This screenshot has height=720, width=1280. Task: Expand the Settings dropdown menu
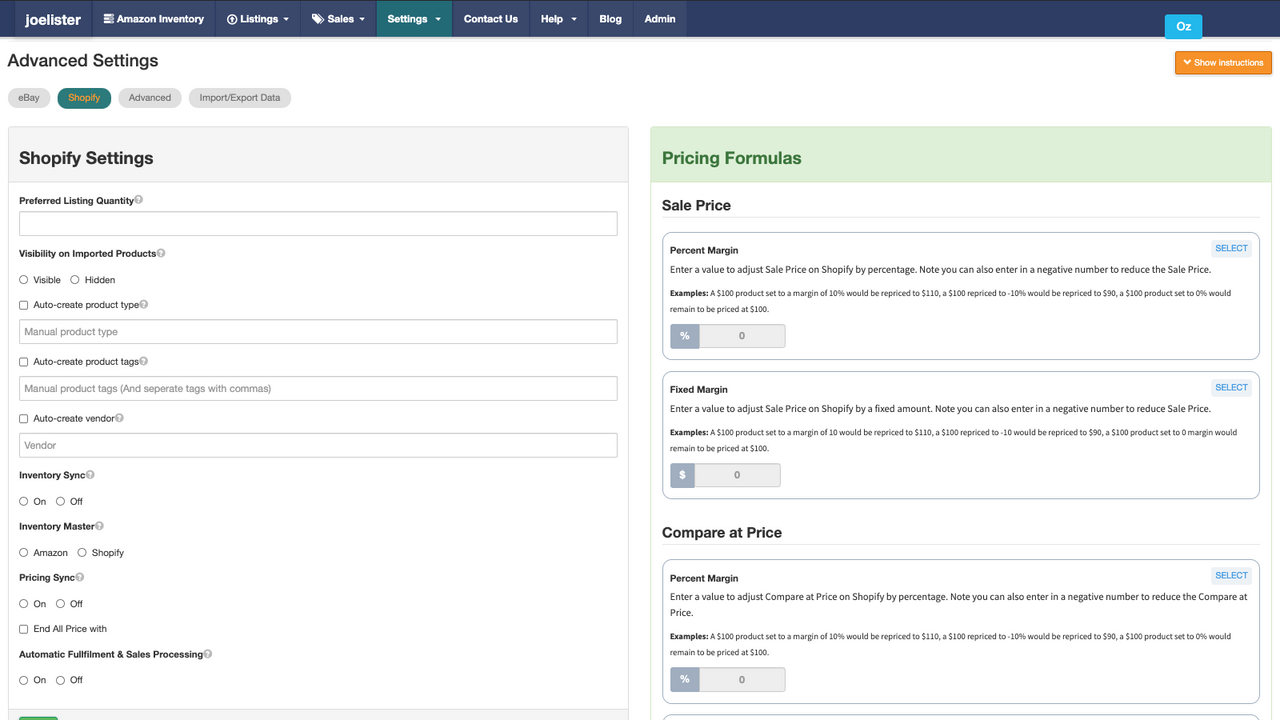[413, 18]
